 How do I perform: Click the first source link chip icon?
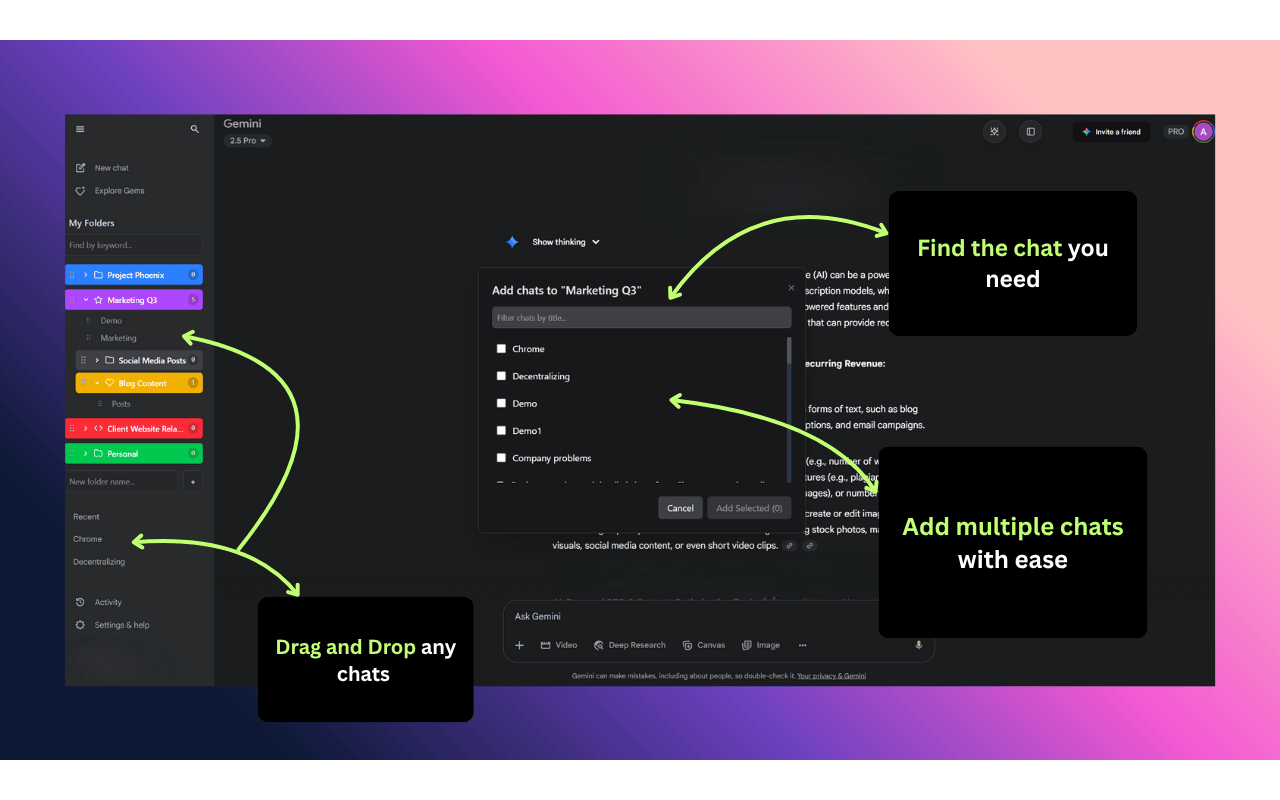[790, 546]
